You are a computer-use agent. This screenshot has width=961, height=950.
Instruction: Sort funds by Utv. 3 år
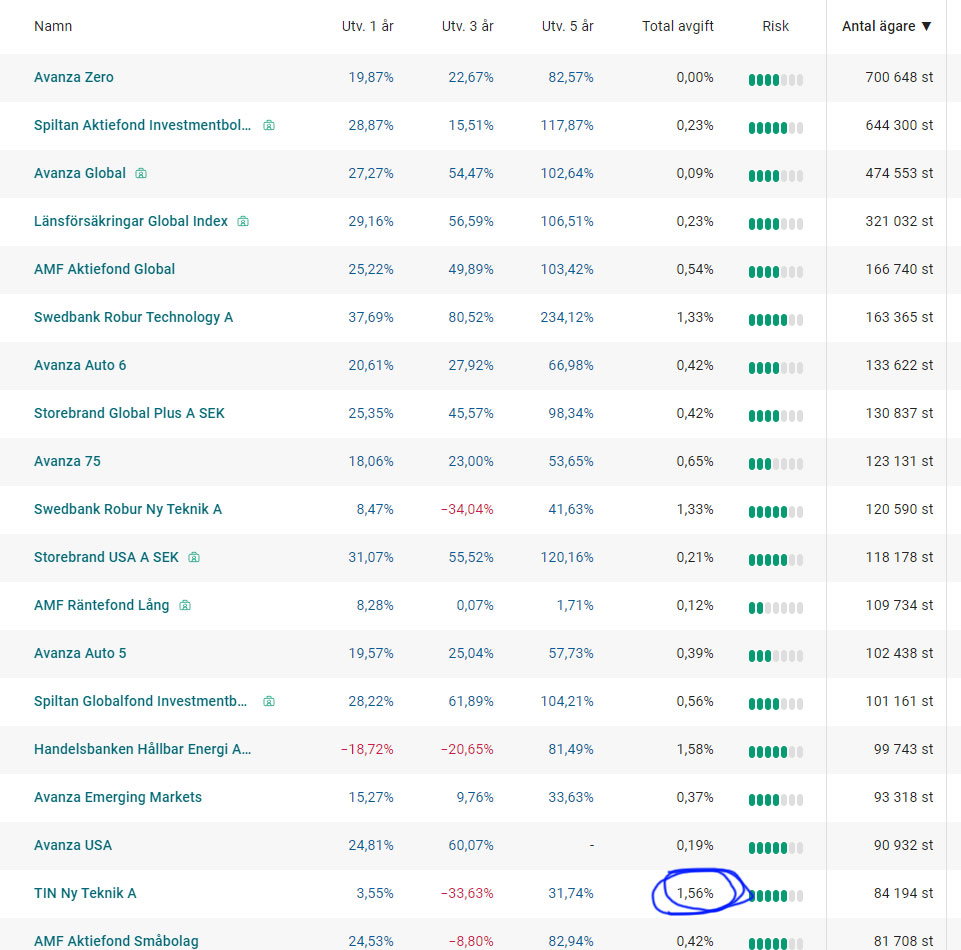467,26
